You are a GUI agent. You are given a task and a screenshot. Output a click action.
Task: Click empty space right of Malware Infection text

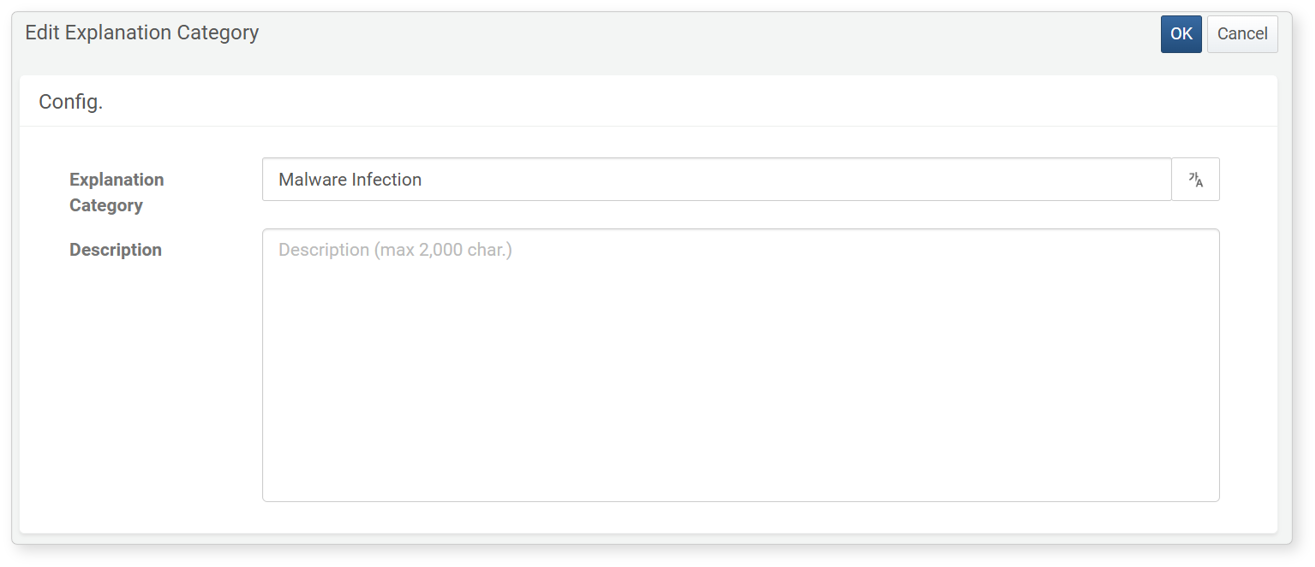pyautogui.click(x=800, y=180)
